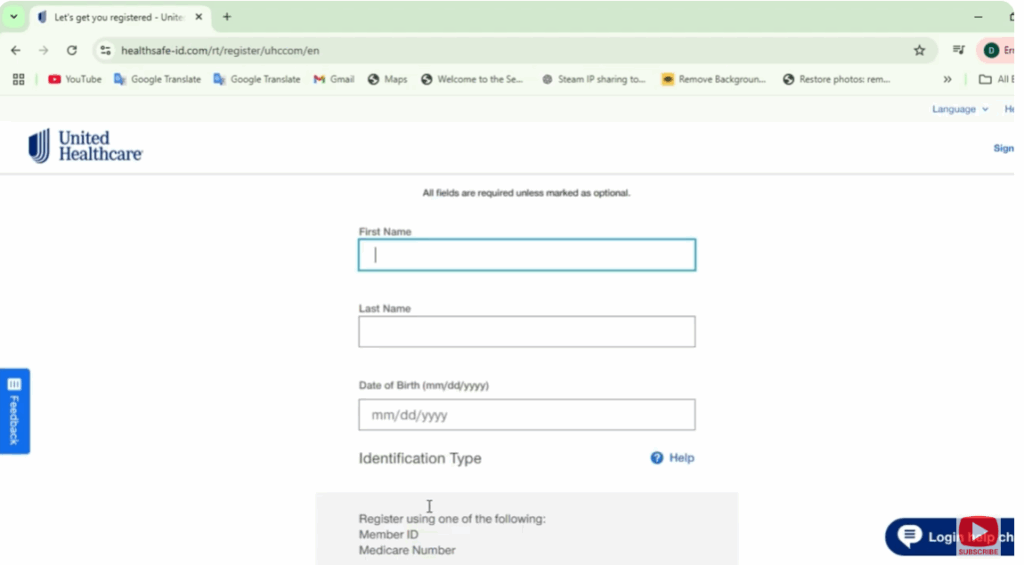Open YouTube bookmark
The image size is (1024, 565).
click(x=75, y=79)
